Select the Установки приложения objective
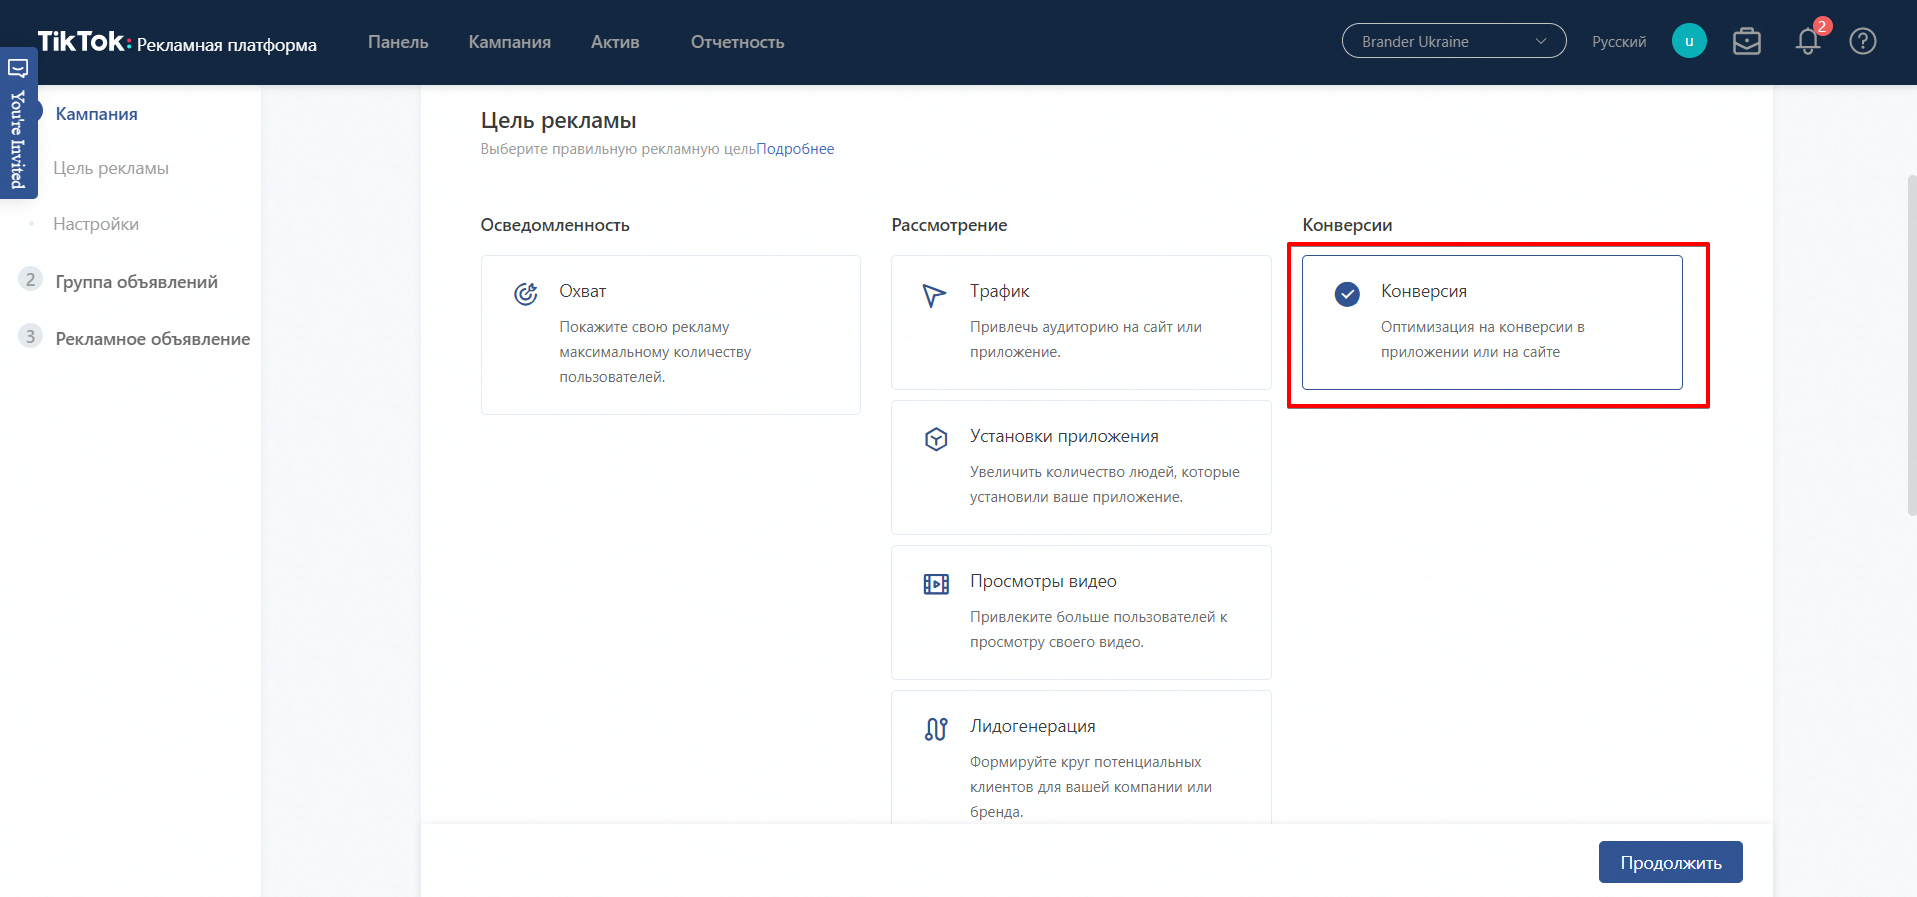This screenshot has height=897, width=1917. tap(1080, 467)
